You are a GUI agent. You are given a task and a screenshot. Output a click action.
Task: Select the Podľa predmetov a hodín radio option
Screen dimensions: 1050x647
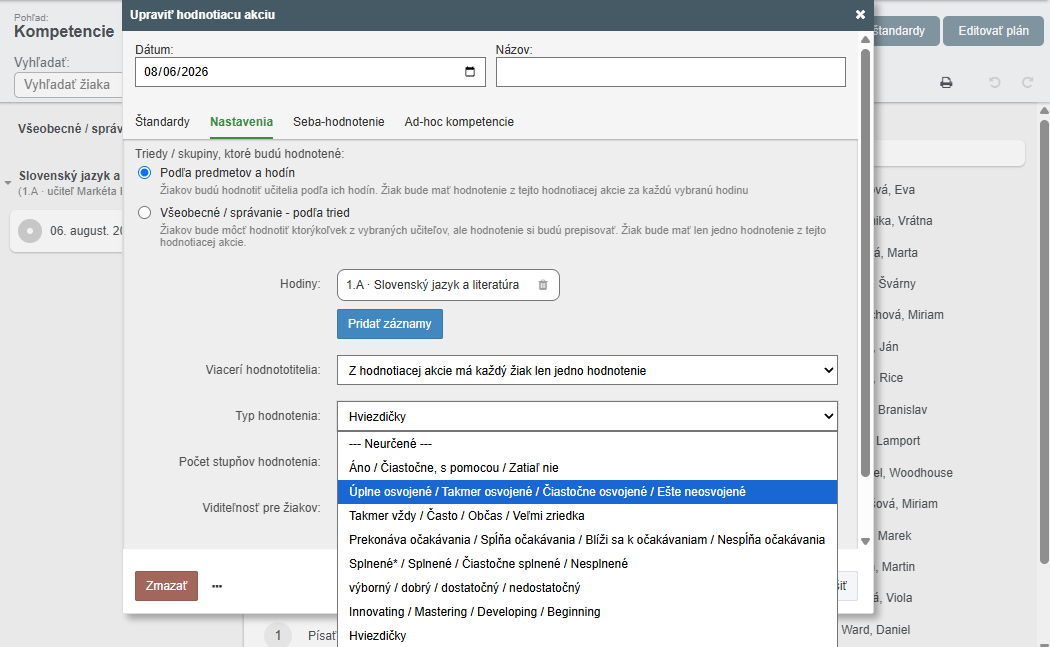[x=144, y=173]
